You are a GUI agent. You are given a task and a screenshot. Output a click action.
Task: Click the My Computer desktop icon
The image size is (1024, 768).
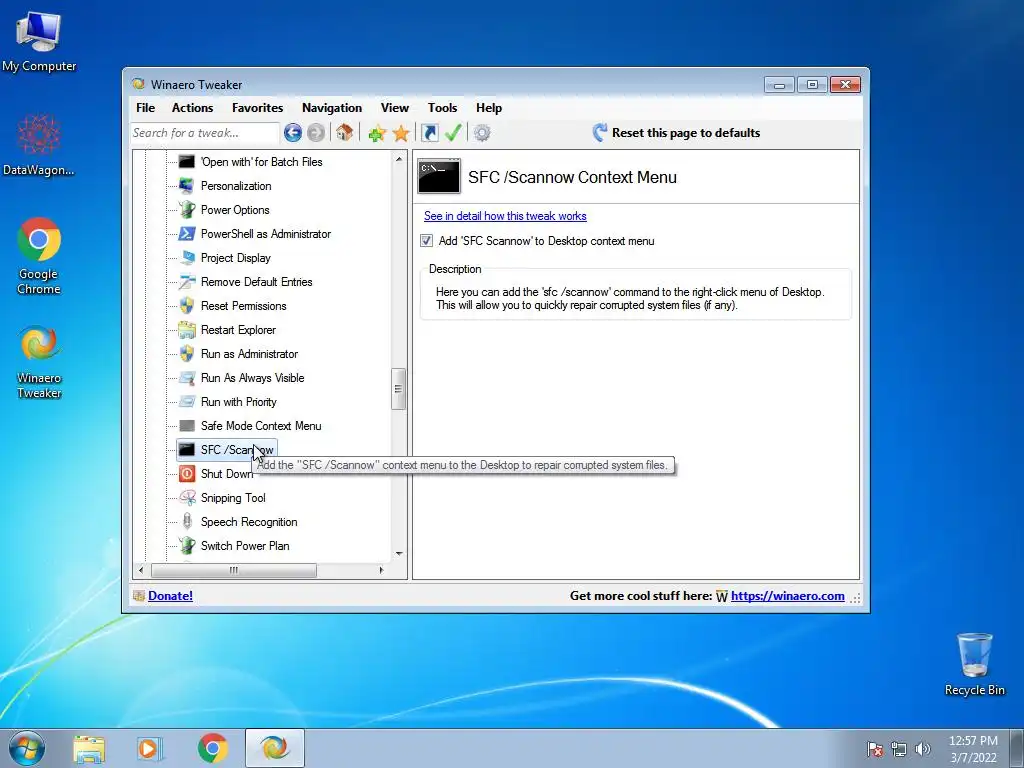pyautogui.click(x=39, y=42)
